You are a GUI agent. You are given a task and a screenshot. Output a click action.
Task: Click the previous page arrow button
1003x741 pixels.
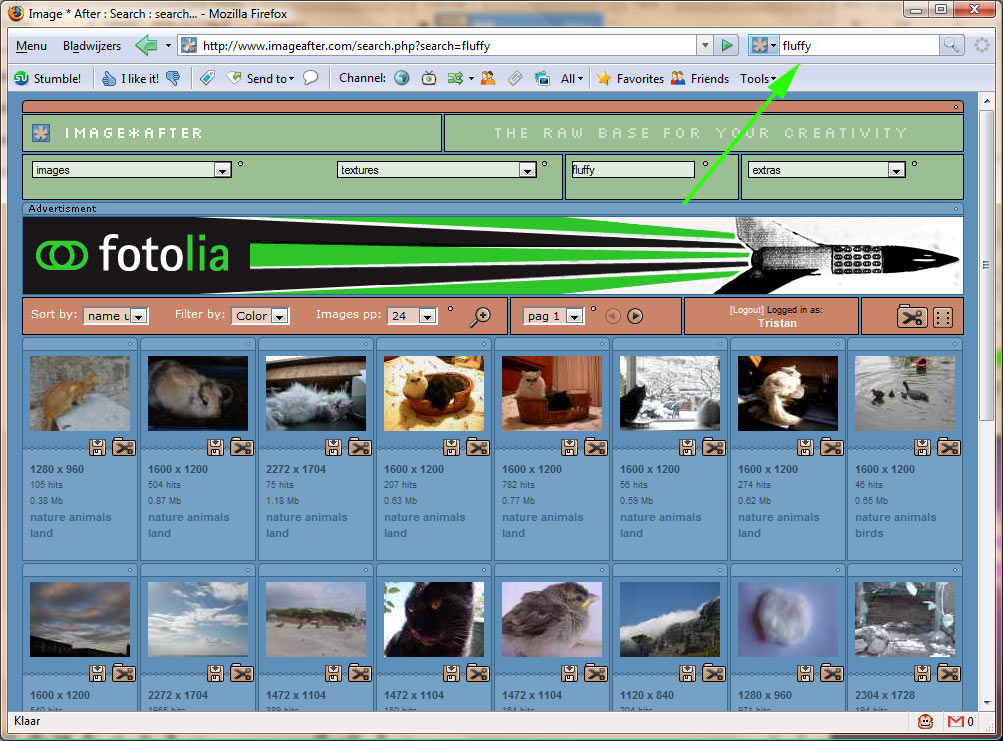pyautogui.click(x=613, y=316)
